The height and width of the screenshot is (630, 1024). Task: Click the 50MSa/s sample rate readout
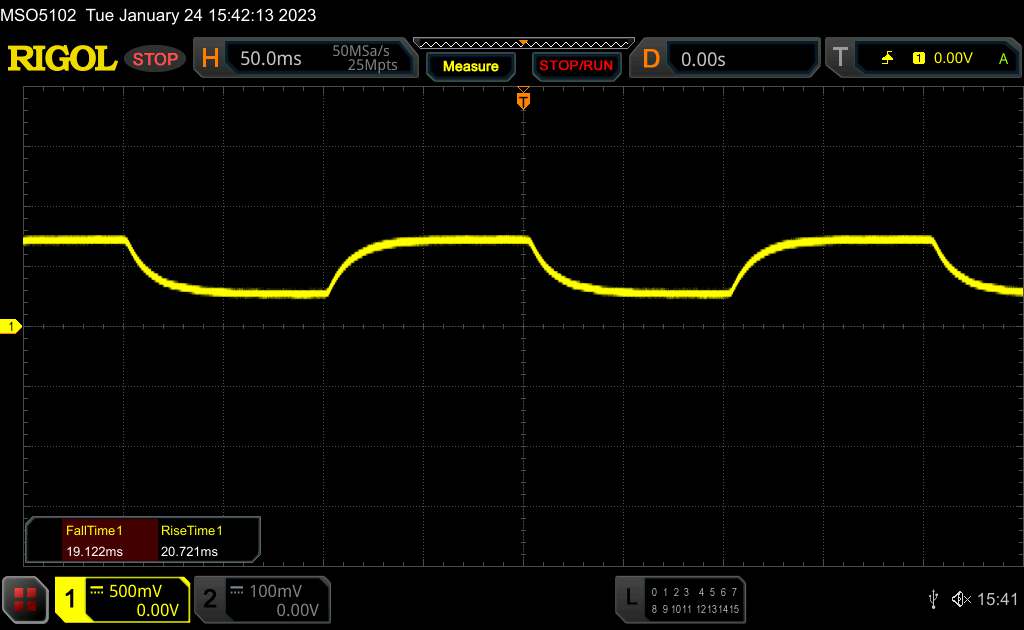click(x=360, y=51)
